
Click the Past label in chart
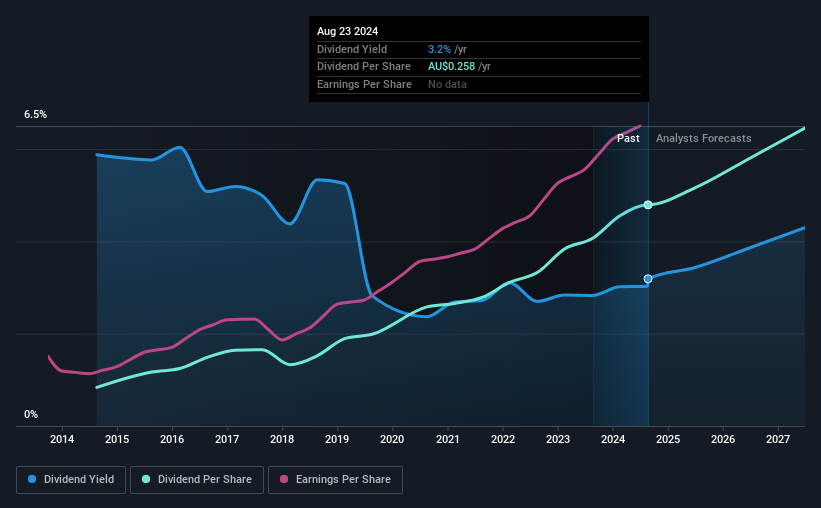tap(628, 138)
